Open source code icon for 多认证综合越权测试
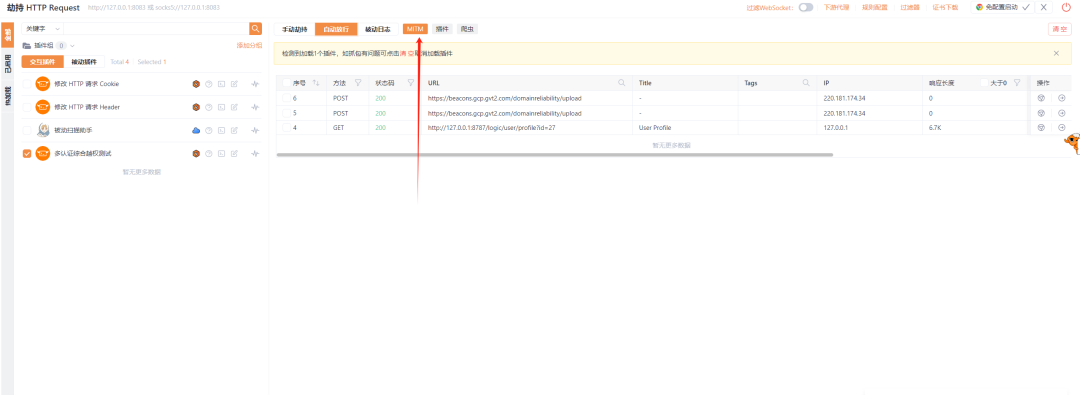The image size is (1080, 395). click(x=221, y=153)
